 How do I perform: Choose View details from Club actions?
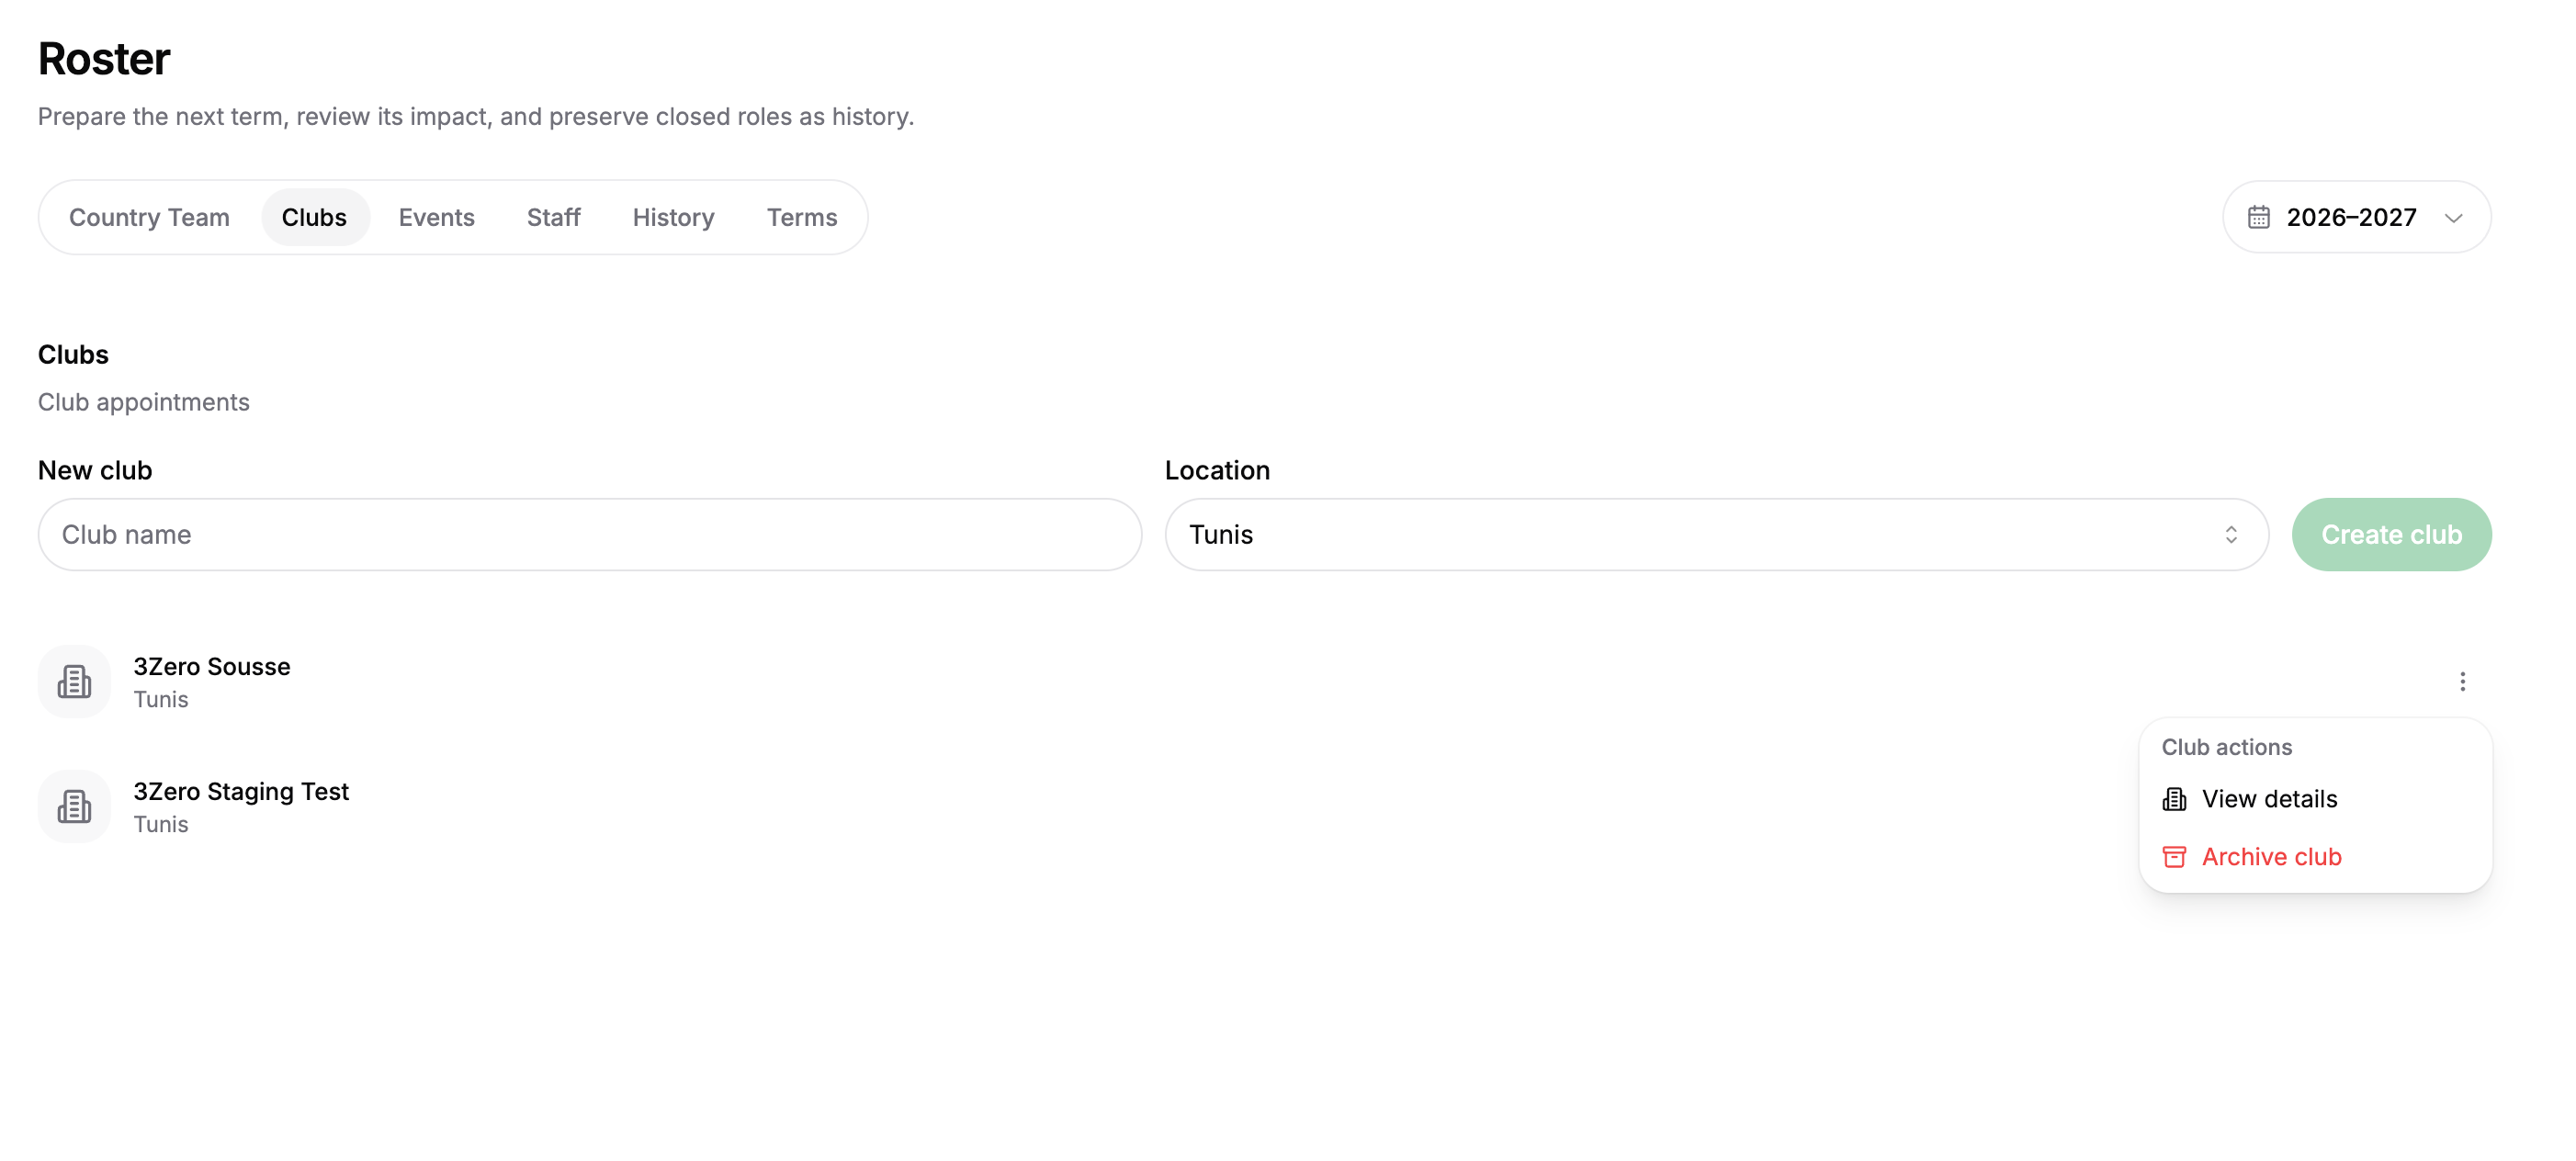point(2315,799)
